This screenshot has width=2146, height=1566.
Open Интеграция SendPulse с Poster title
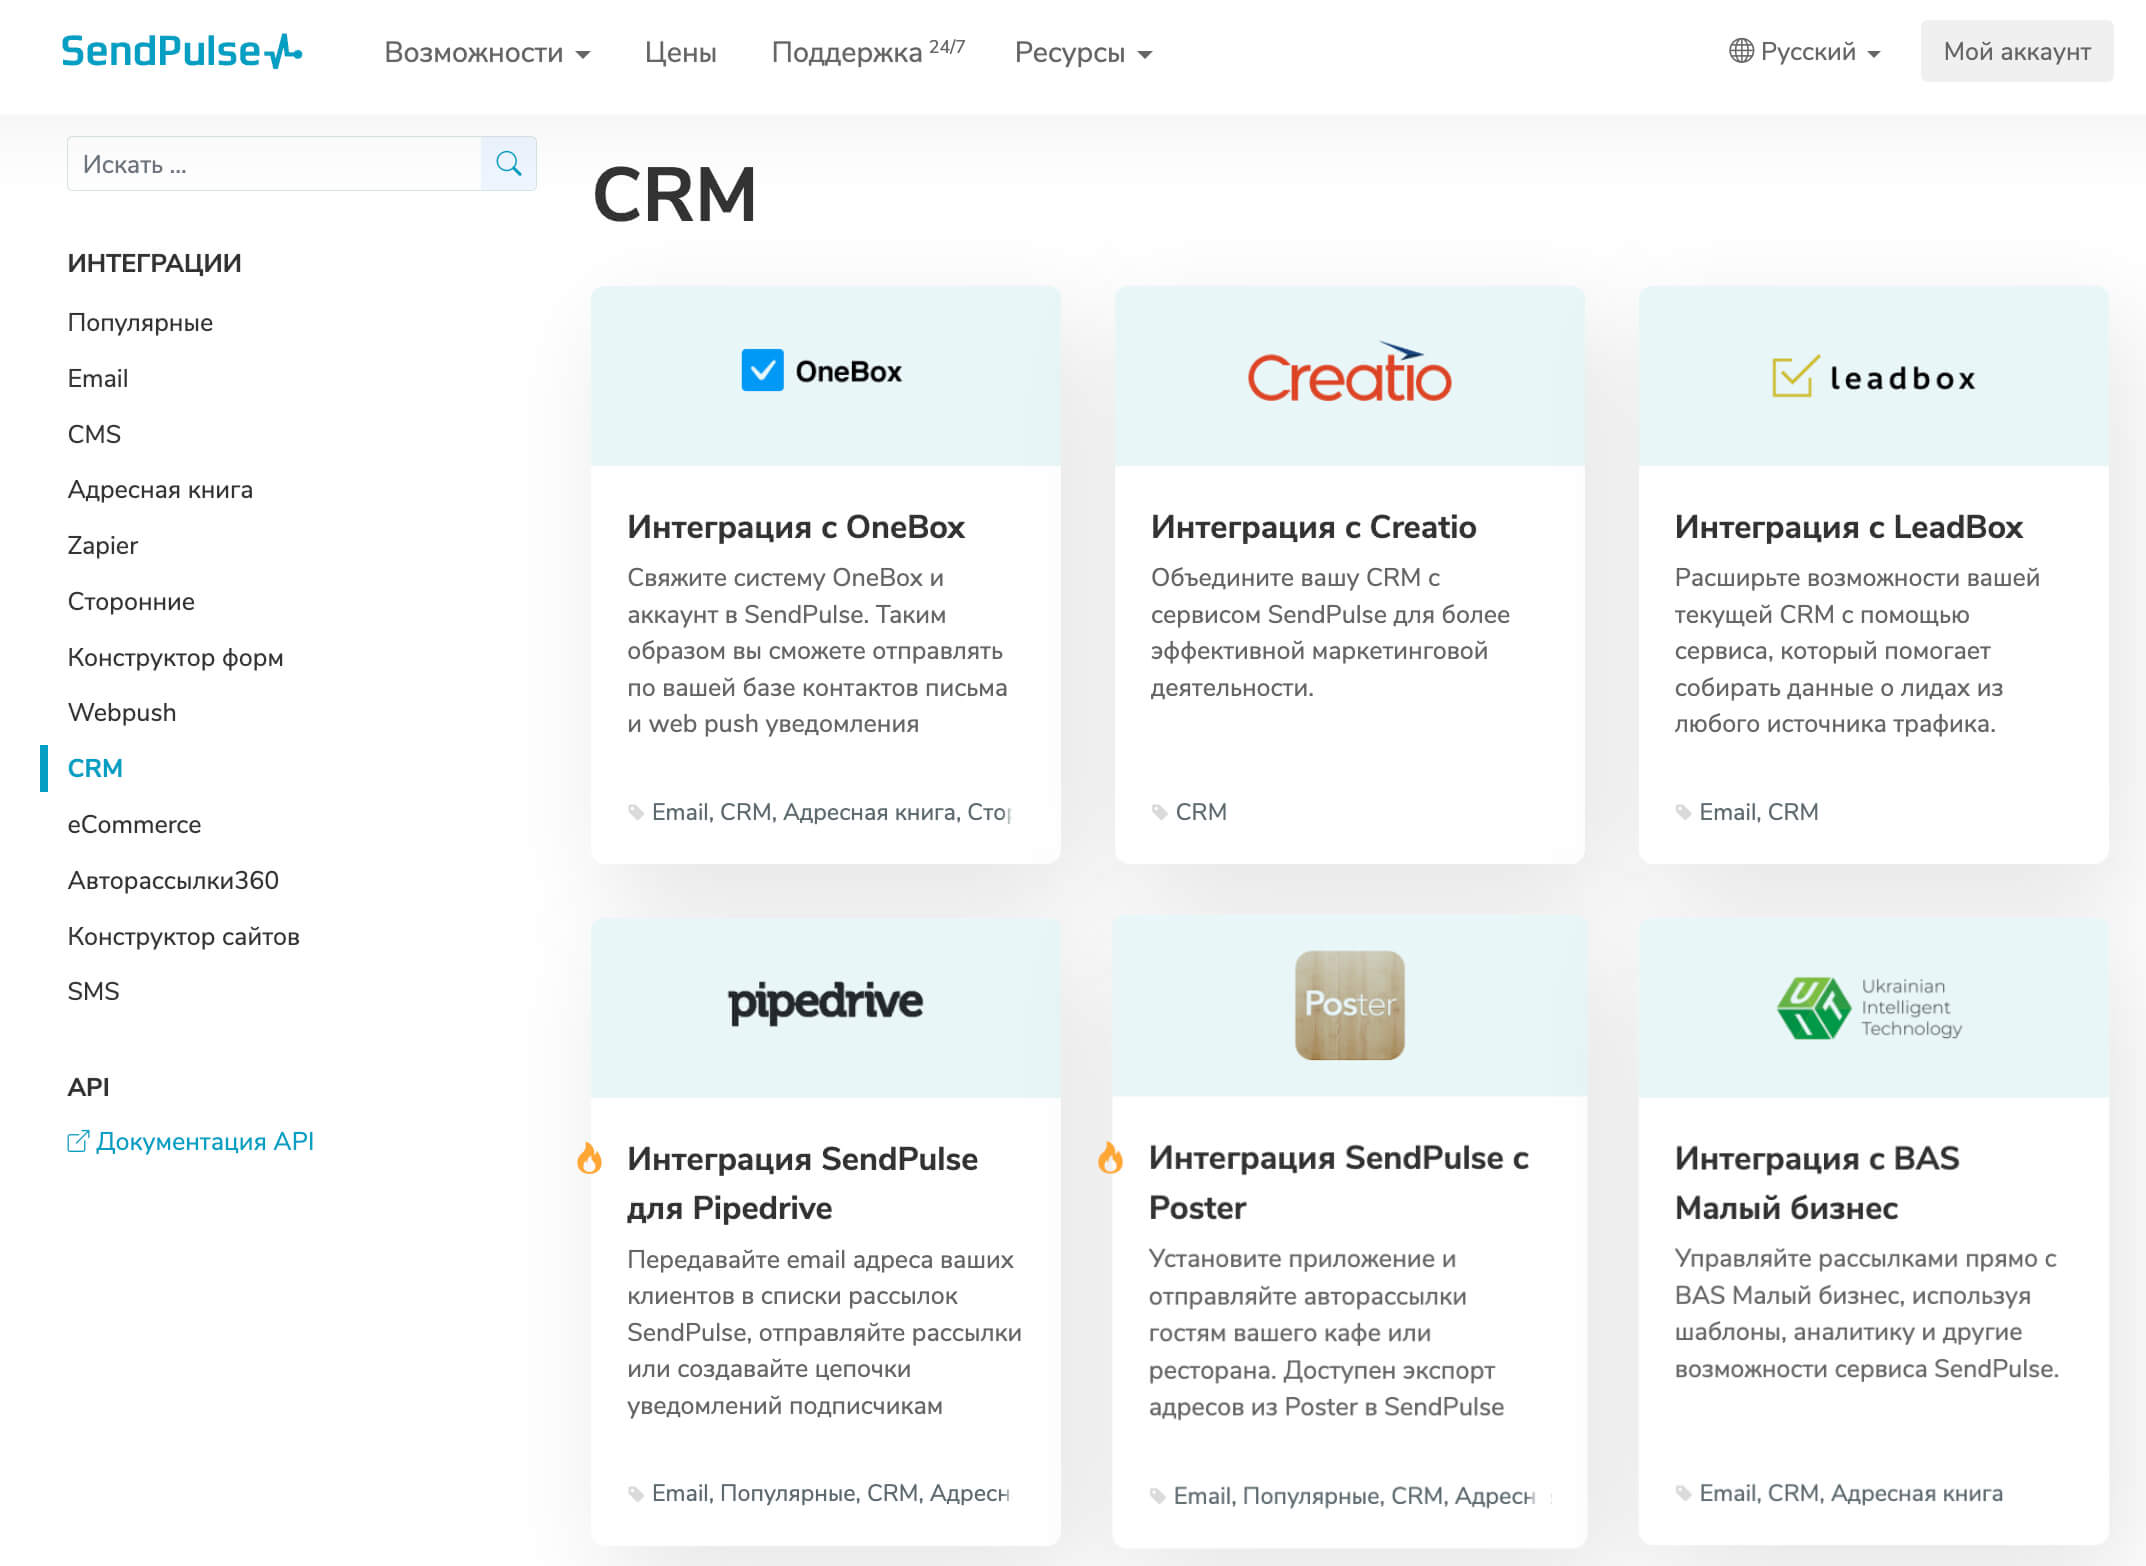[1338, 1182]
